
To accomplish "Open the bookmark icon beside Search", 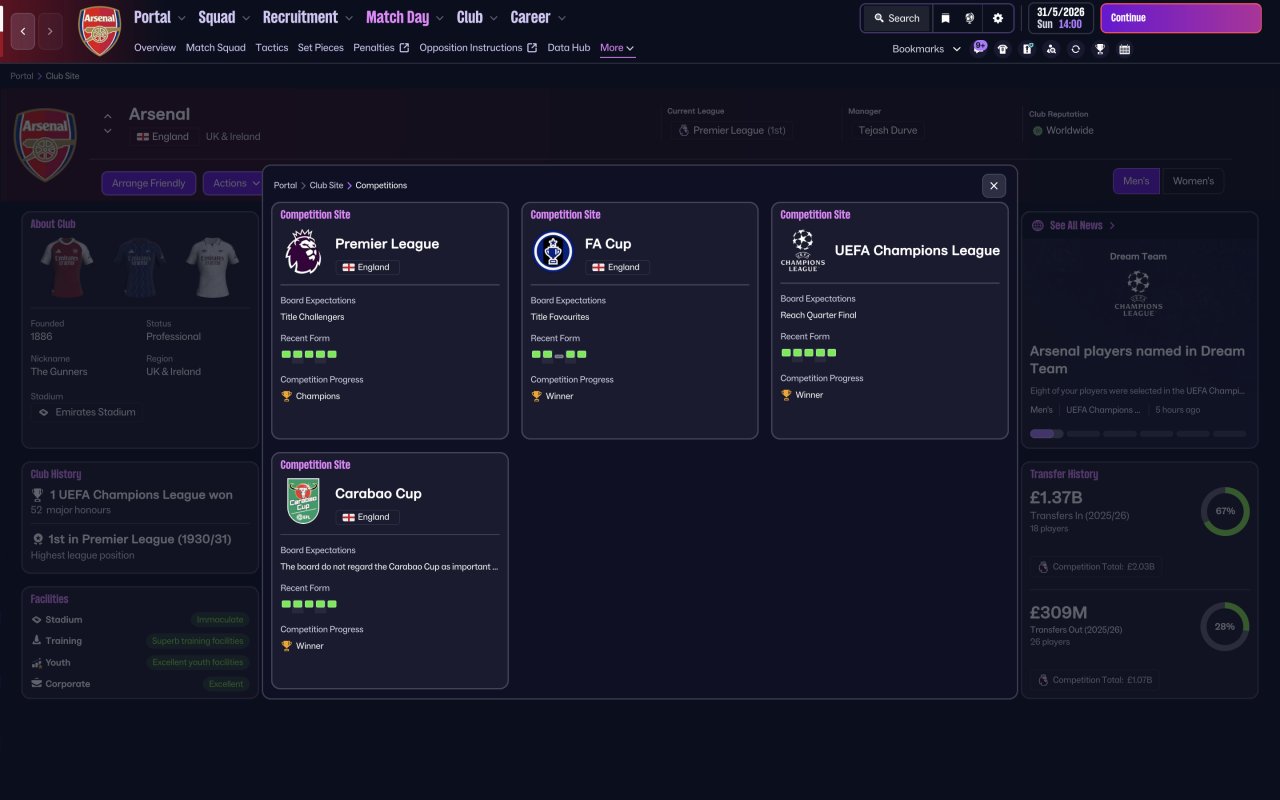I will tap(945, 18).
